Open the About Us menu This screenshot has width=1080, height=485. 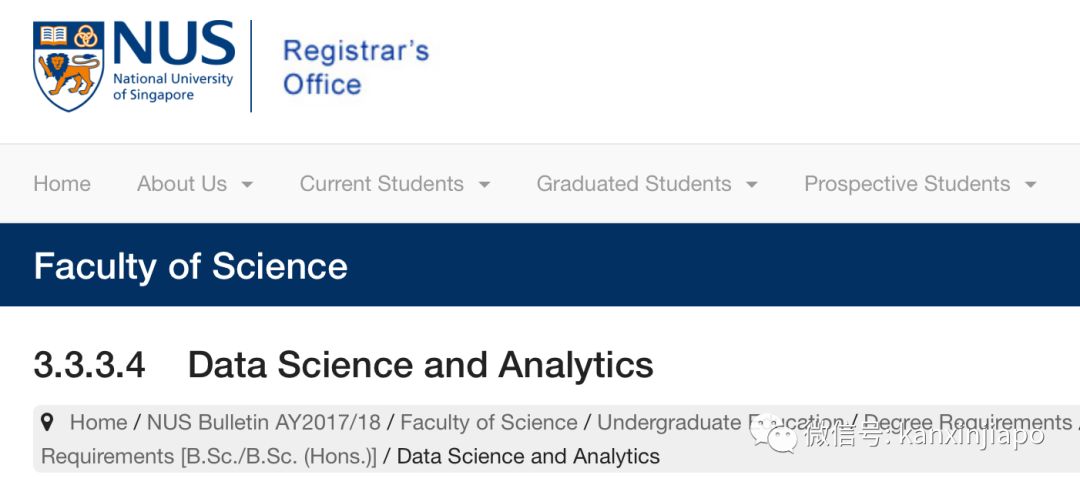point(182,184)
